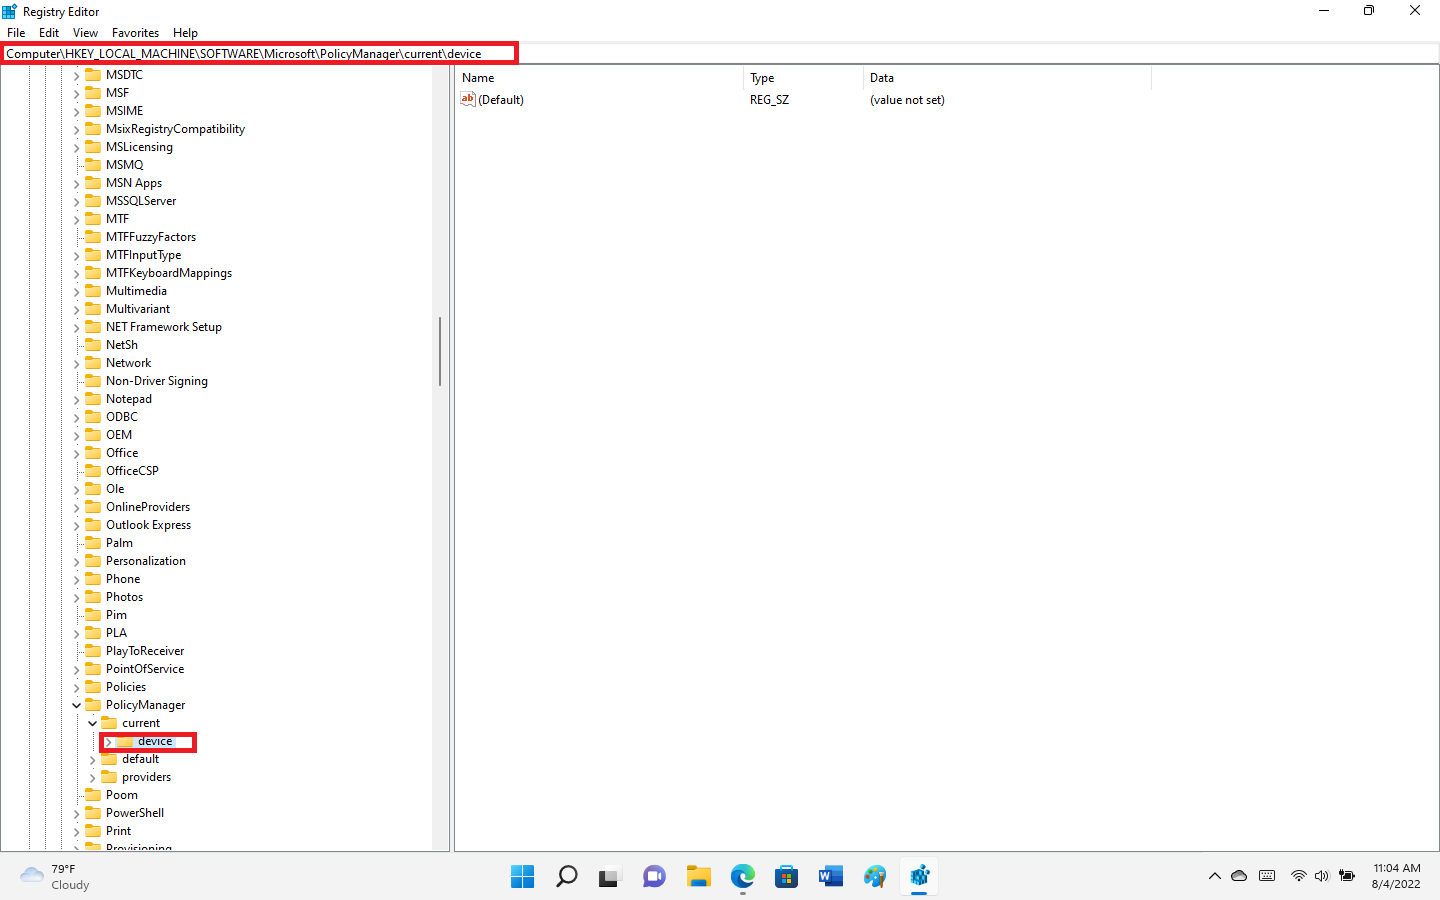Sort values by Type column header
Image resolution: width=1440 pixels, height=900 pixels.
coord(803,78)
